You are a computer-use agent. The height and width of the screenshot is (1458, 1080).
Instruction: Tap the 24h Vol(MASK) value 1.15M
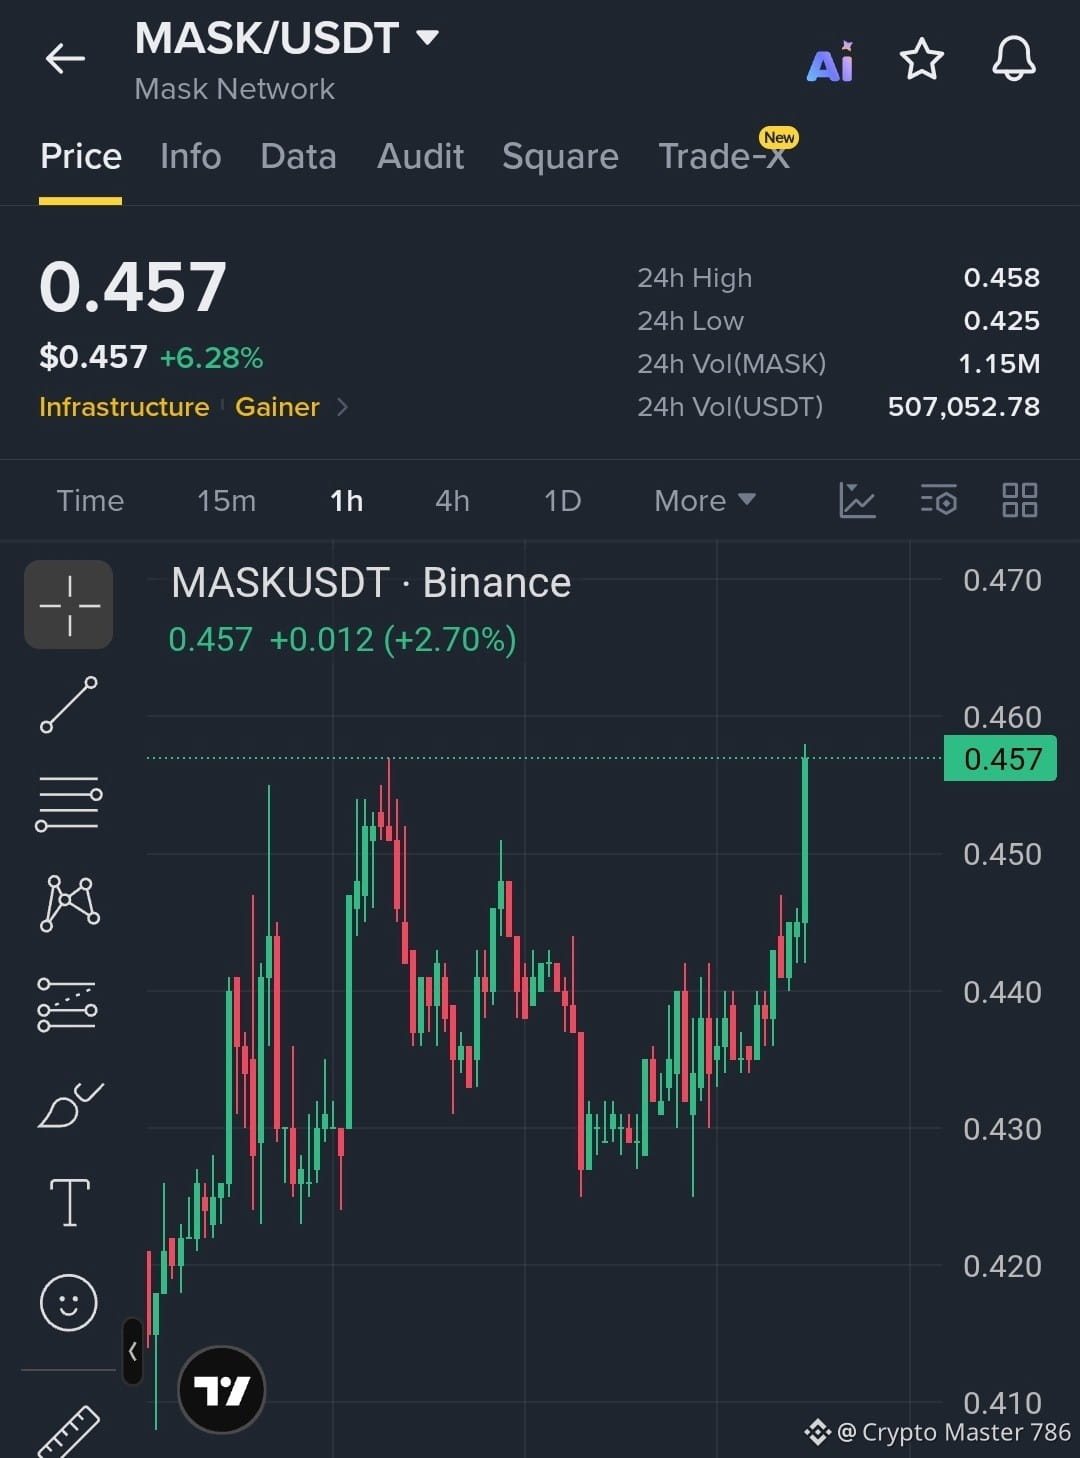click(x=999, y=364)
